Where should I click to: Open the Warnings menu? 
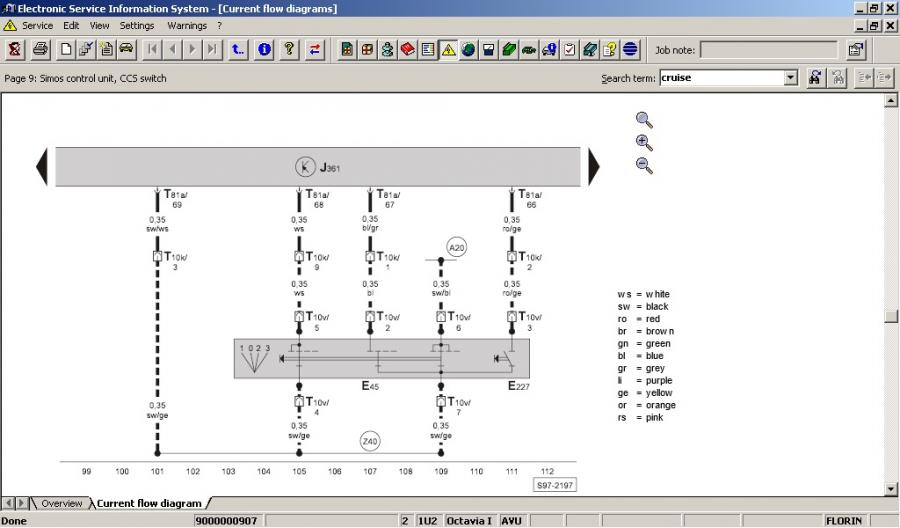click(187, 25)
